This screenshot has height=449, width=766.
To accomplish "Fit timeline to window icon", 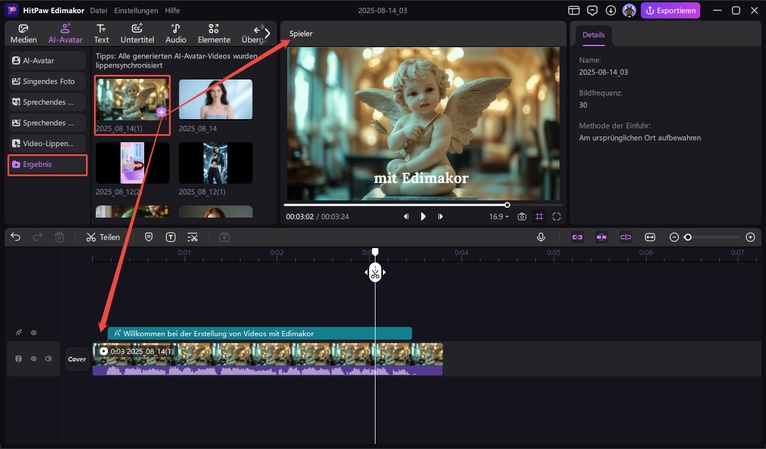I will [x=650, y=237].
